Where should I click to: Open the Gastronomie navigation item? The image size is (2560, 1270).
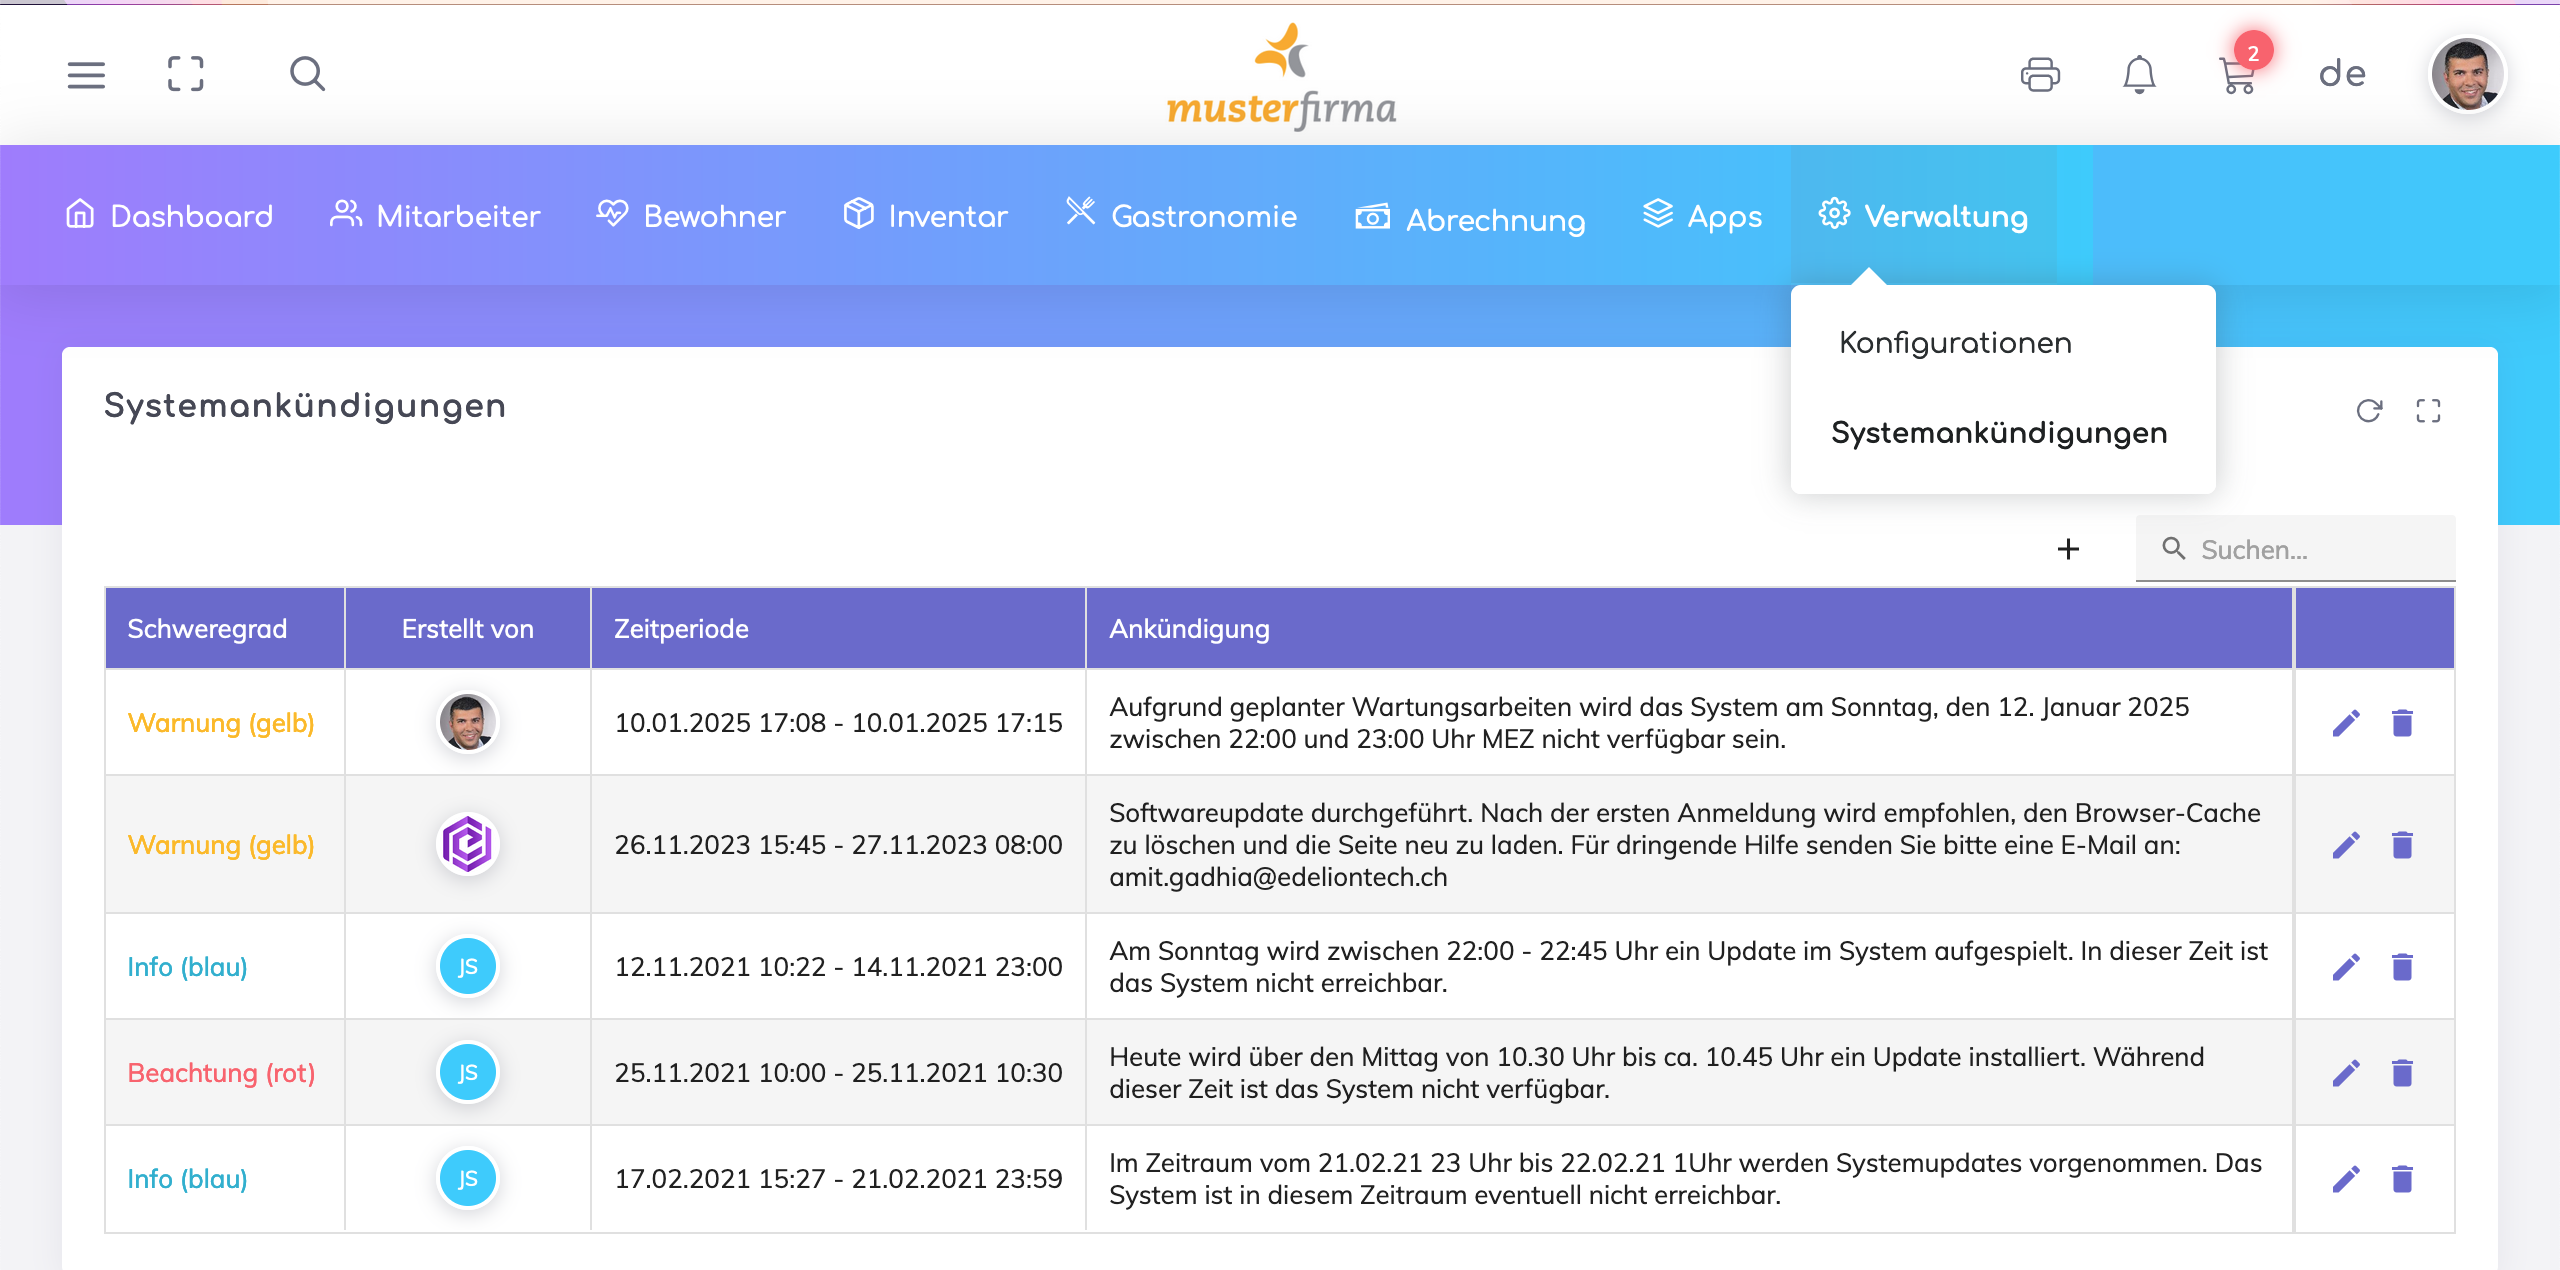pos(1182,216)
